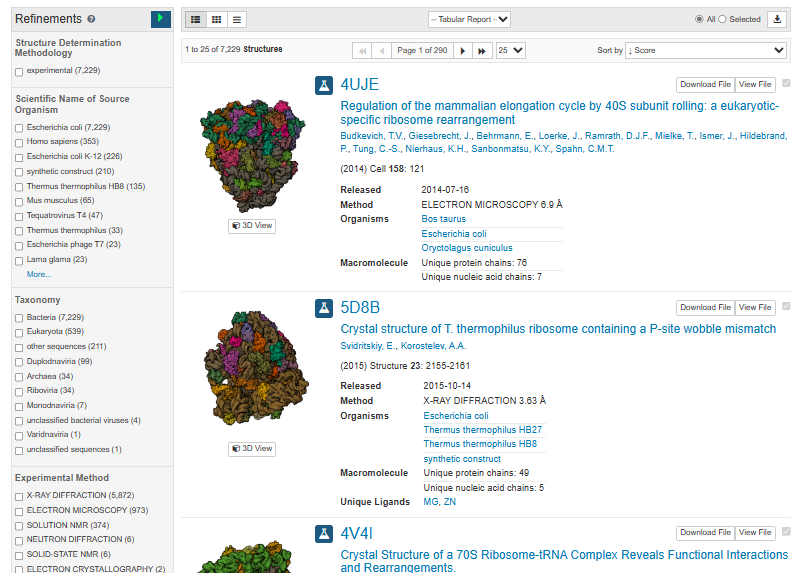Screen dimensions: 798x573
Task: Check the Mus musculus (65) filter
Action: (19, 202)
